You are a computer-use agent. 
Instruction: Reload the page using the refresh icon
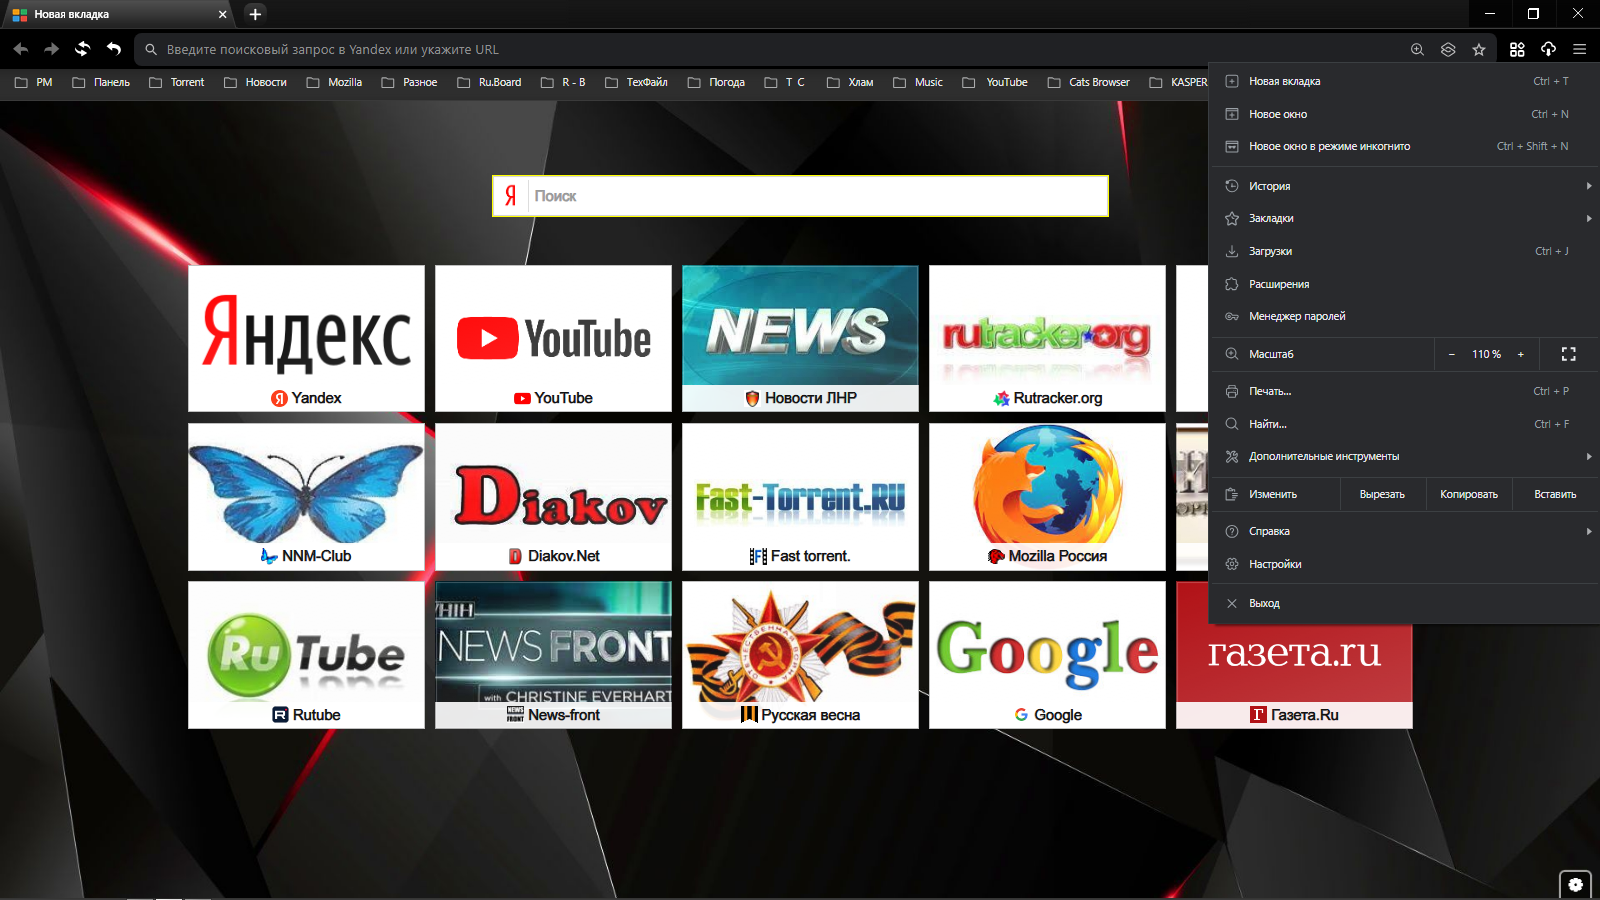pyautogui.click(x=83, y=49)
